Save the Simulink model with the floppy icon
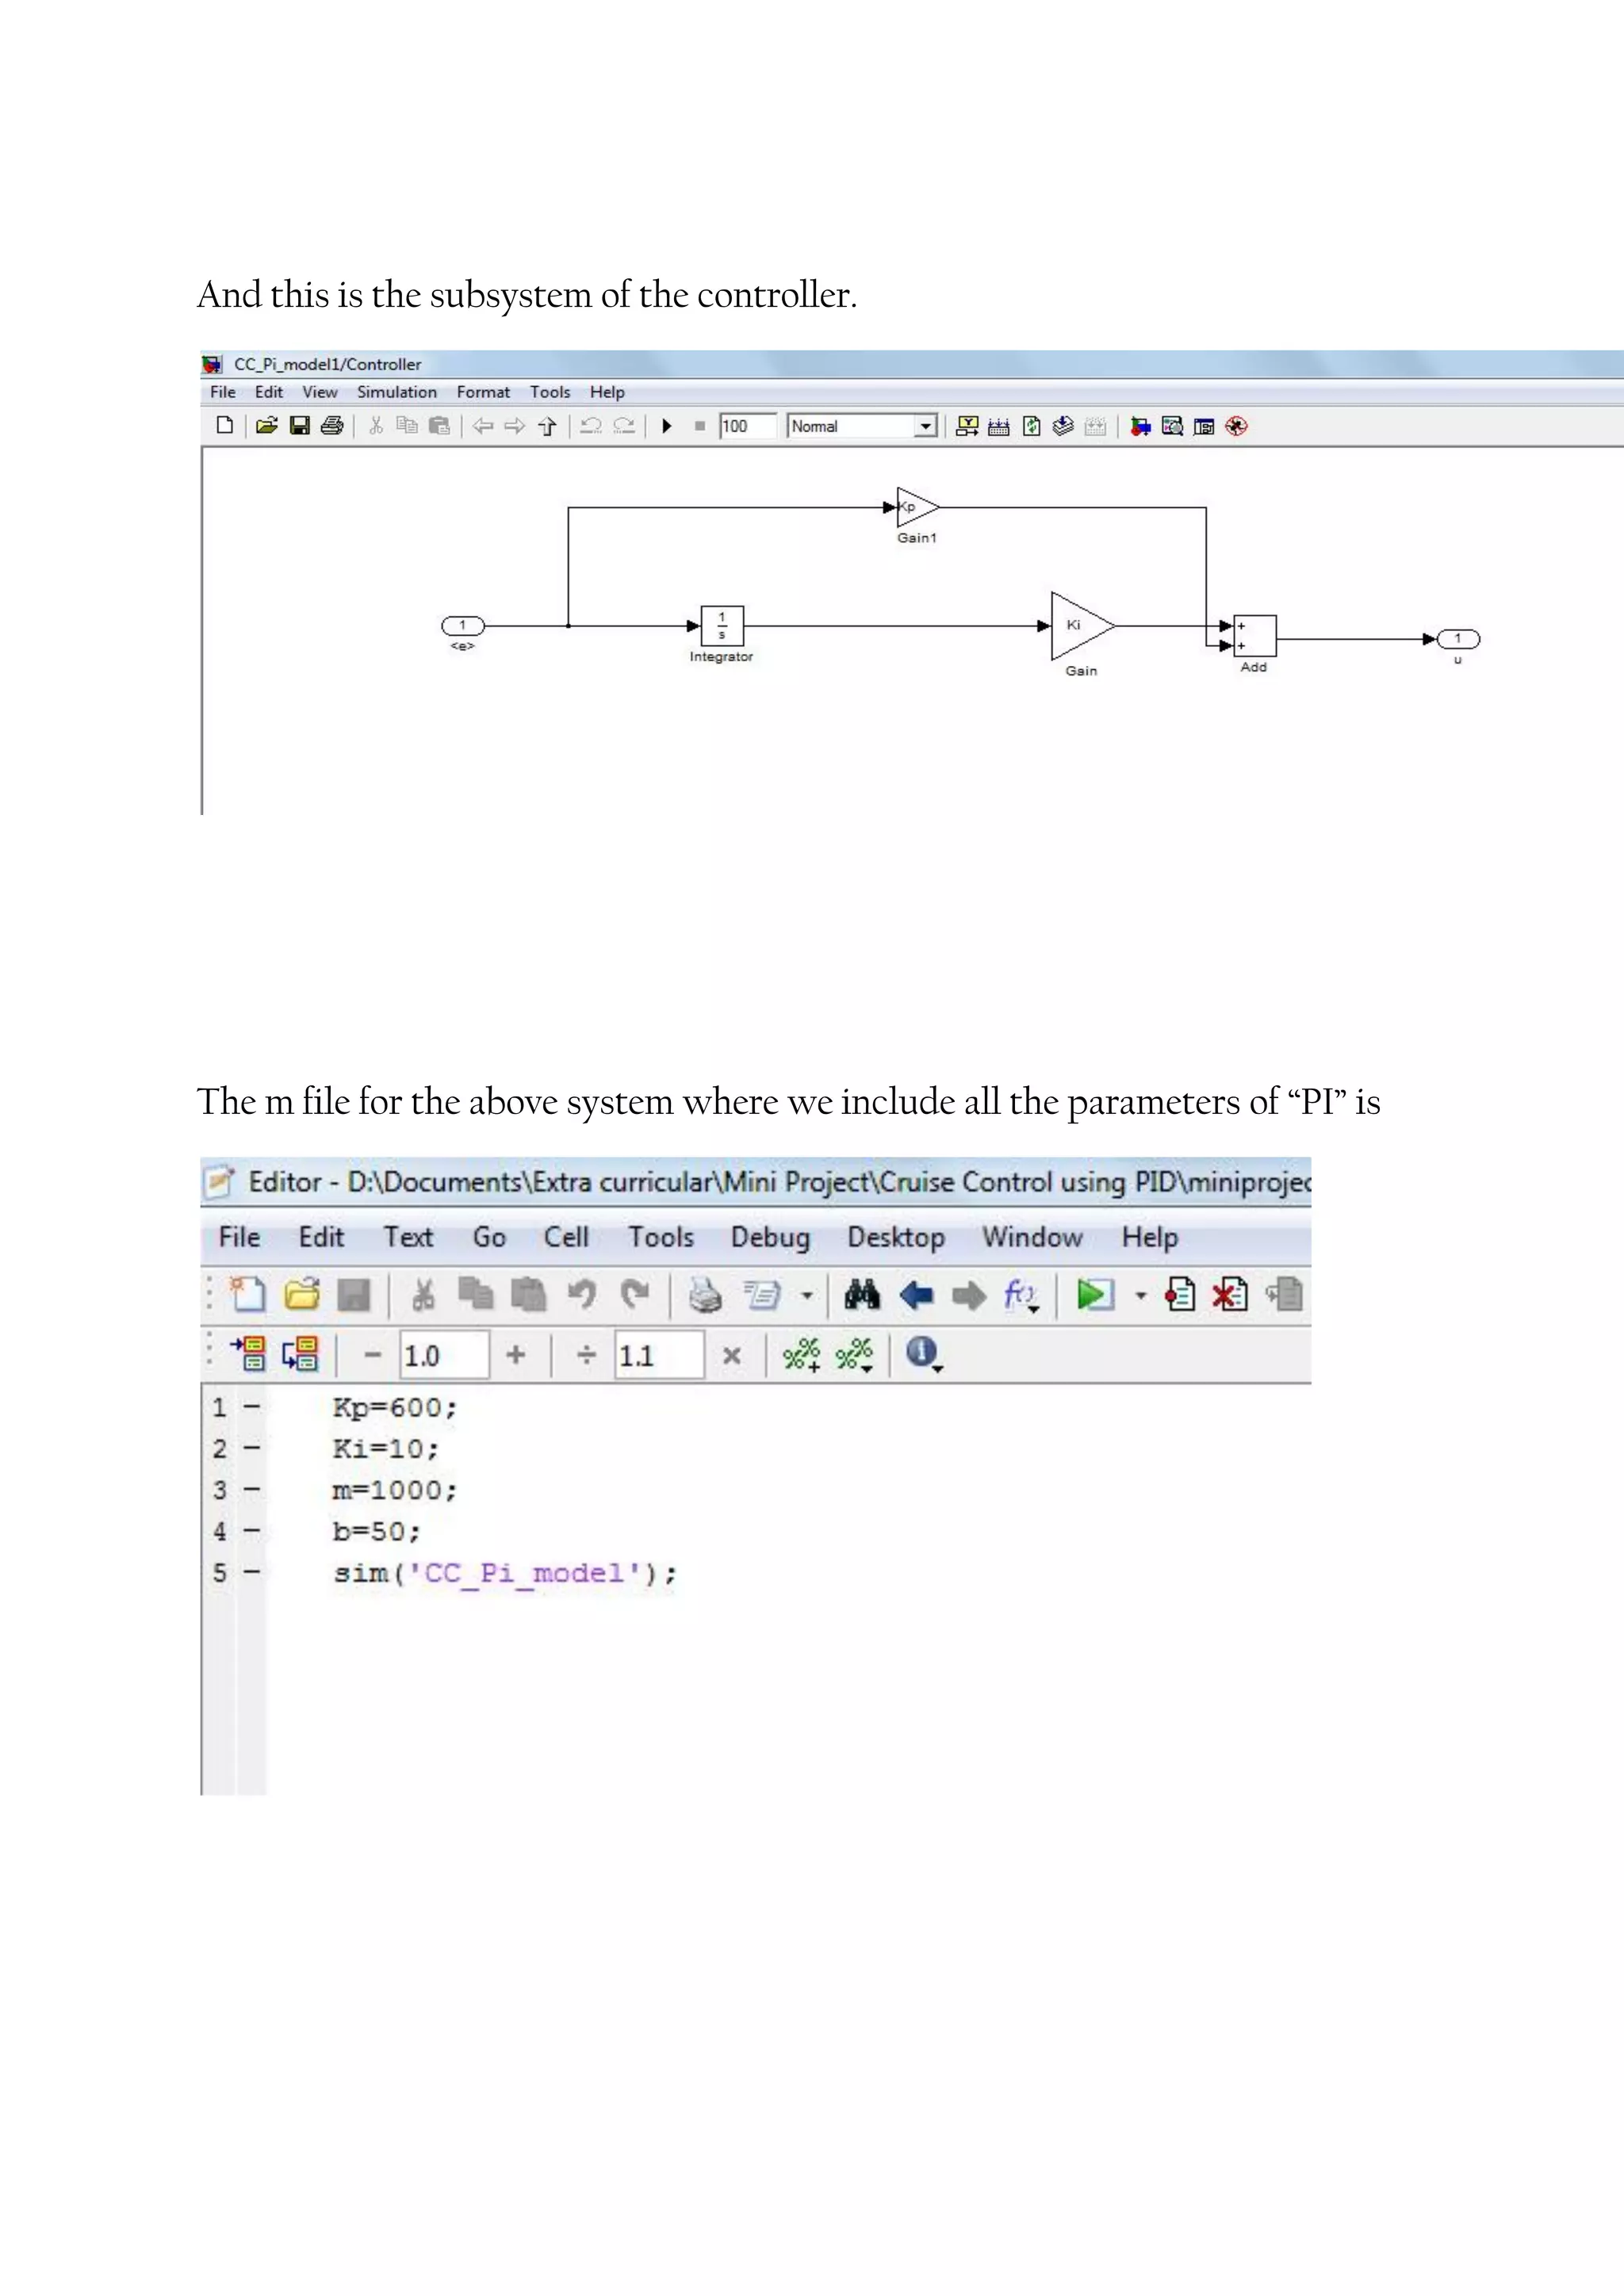The height and width of the screenshot is (2296, 1624). tap(299, 426)
